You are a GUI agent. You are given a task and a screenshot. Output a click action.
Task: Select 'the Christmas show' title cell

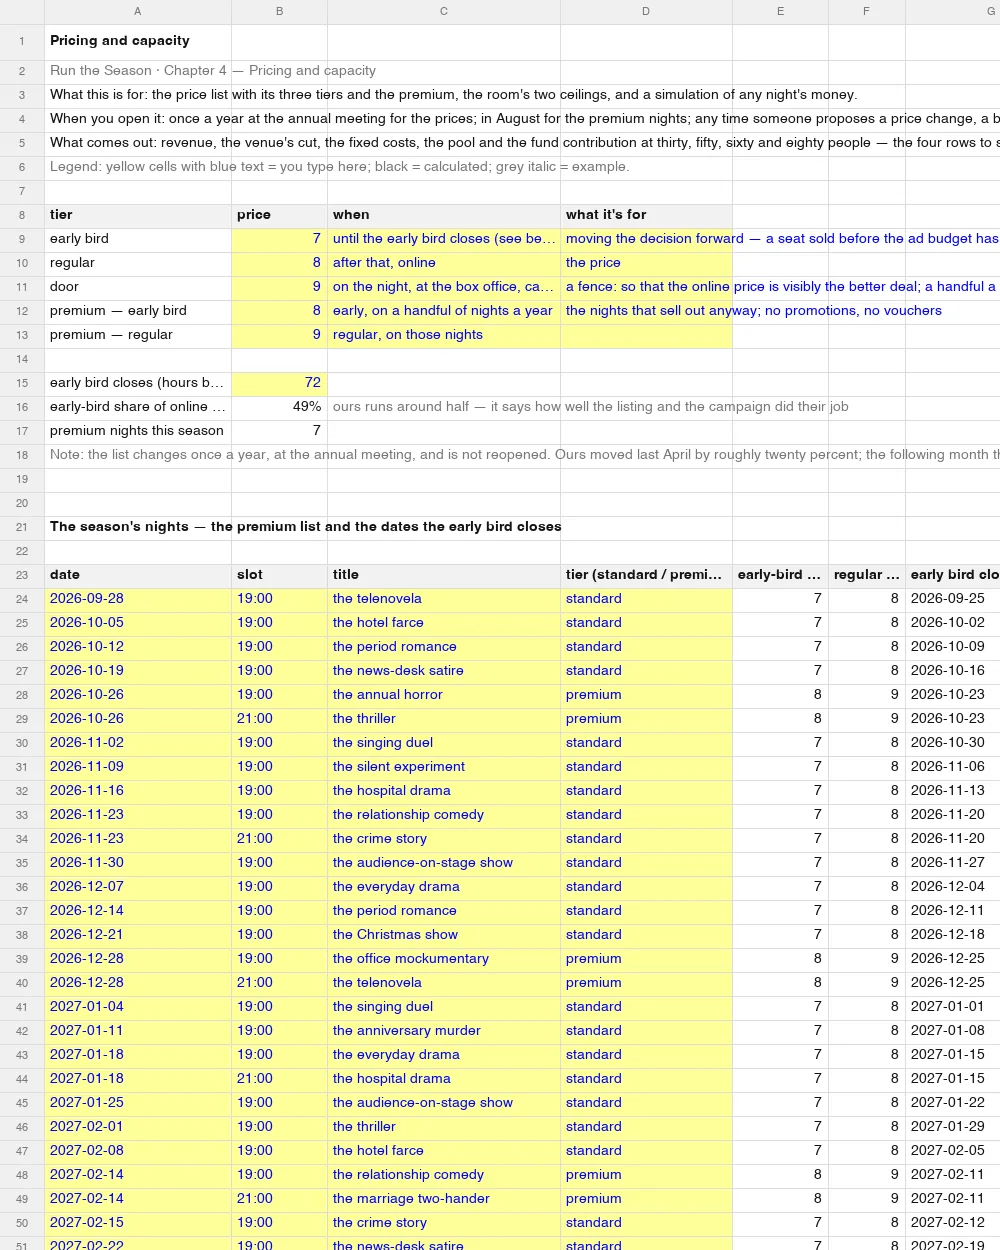click(x=444, y=935)
